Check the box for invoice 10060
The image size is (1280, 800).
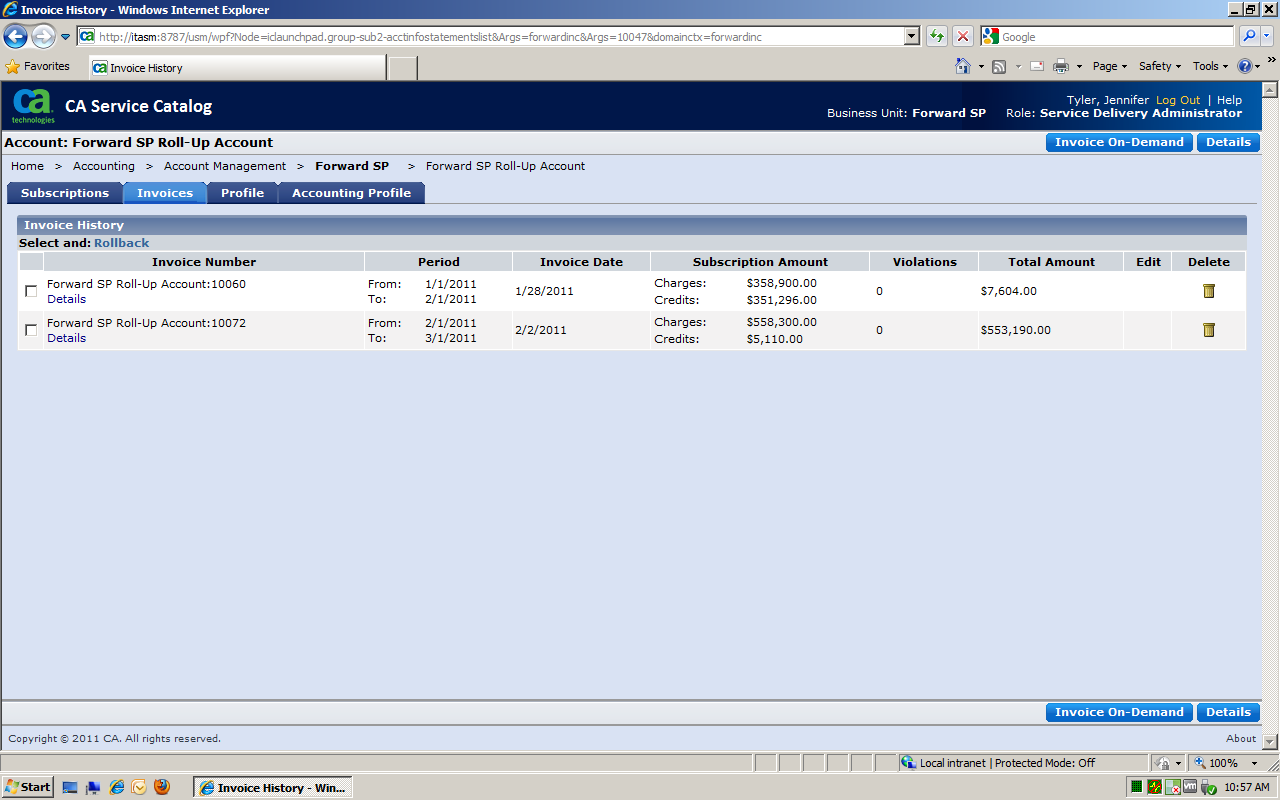(31, 291)
